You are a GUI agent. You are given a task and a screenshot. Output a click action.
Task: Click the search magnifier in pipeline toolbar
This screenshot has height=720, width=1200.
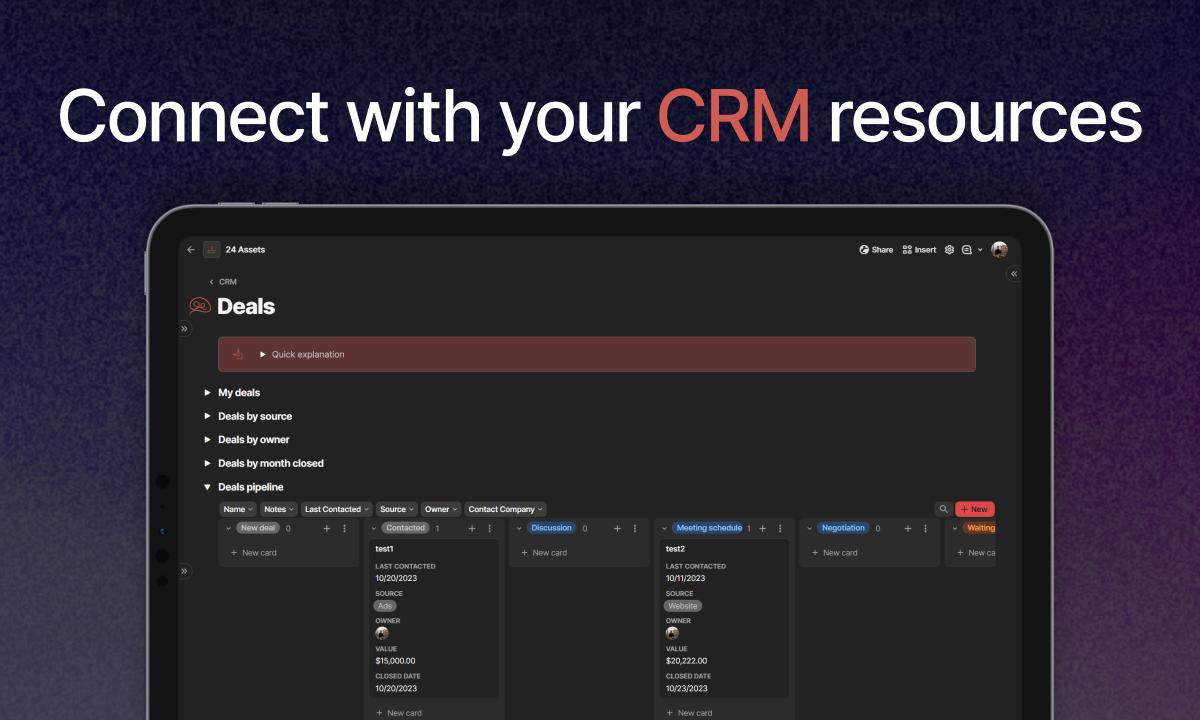[x=943, y=509]
